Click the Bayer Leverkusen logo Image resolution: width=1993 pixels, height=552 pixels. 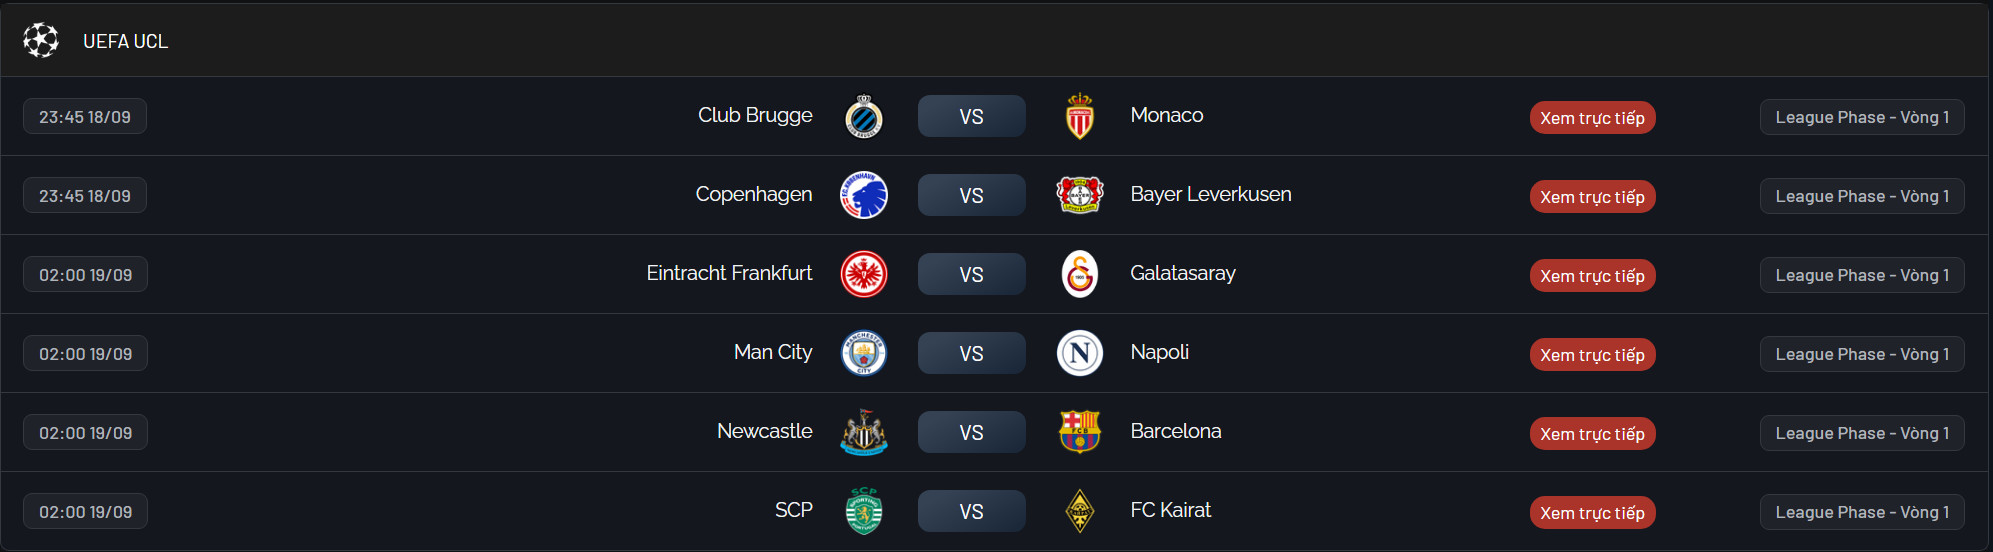(x=1080, y=196)
